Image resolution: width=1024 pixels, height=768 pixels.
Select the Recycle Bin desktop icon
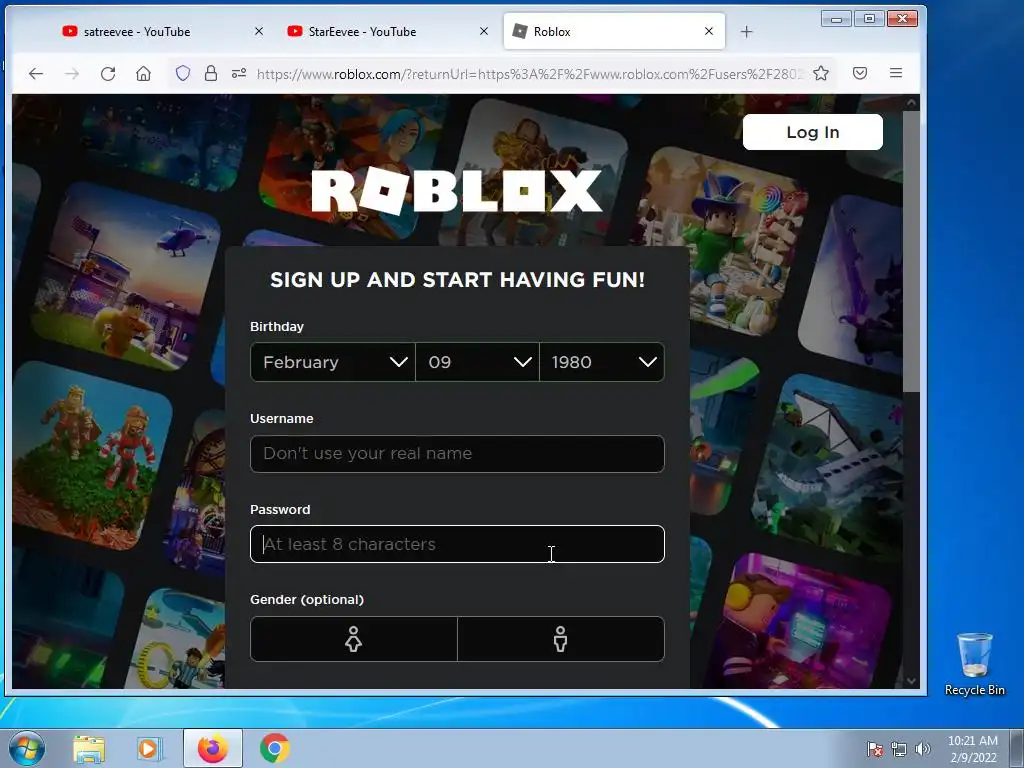click(x=974, y=665)
